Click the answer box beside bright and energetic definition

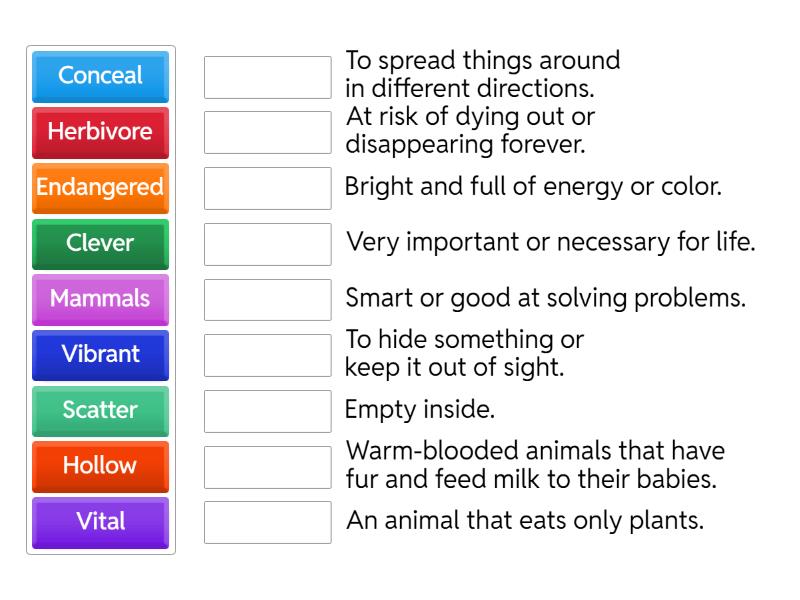click(267, 187)
